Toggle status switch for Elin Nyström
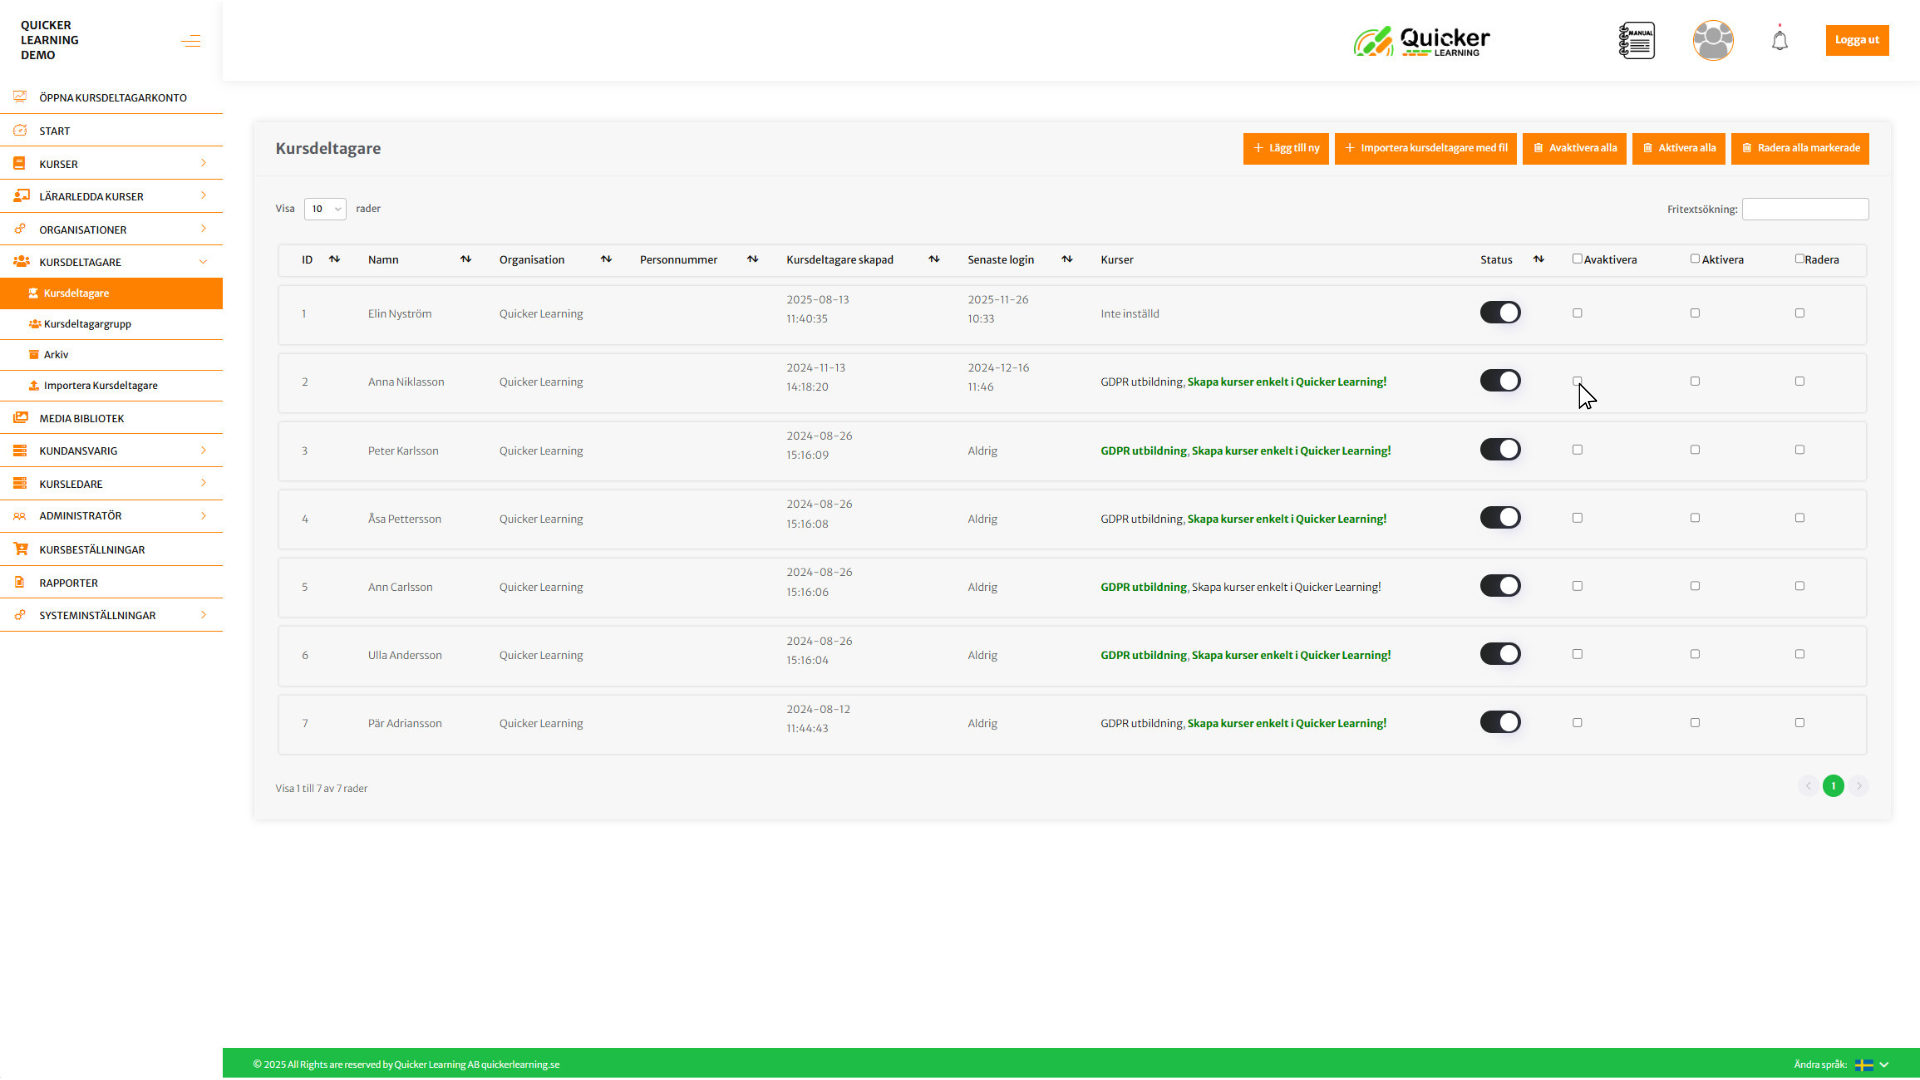Viewport: 1920px width, 1080px height. [1500, 313]
